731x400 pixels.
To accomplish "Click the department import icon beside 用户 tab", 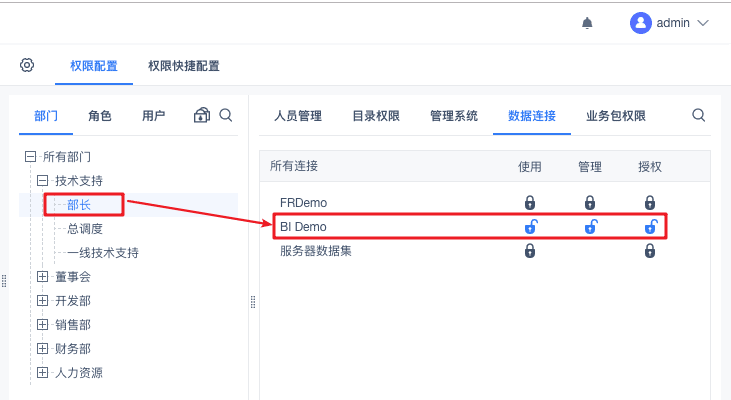I will pyautogui.click(x=201, y=115).
